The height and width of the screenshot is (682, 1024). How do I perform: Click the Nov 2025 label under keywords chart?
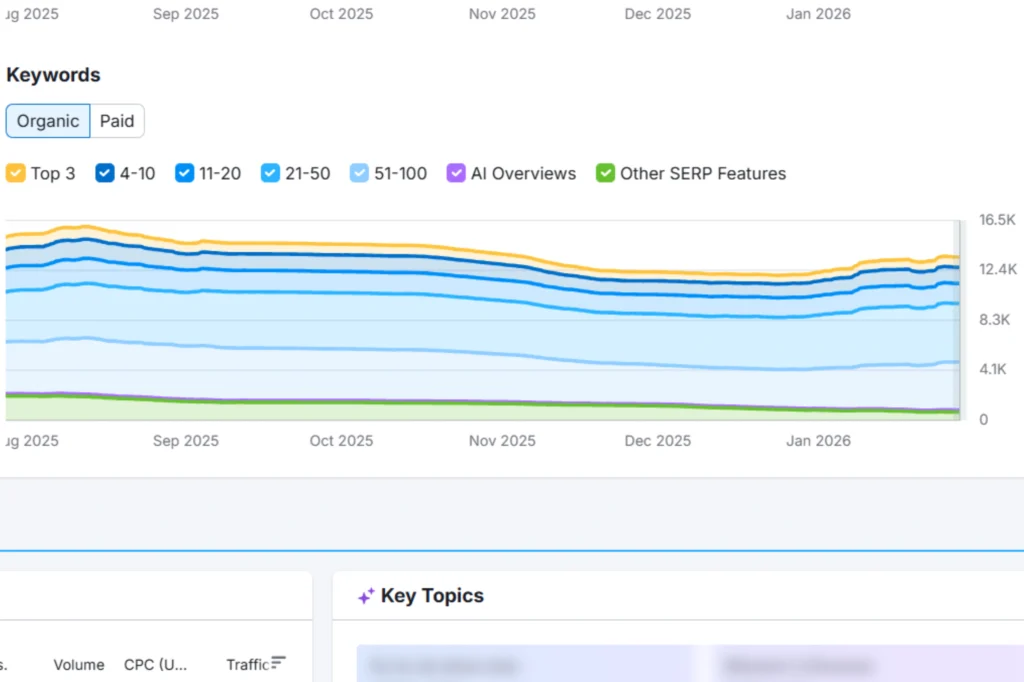[502, 441]
